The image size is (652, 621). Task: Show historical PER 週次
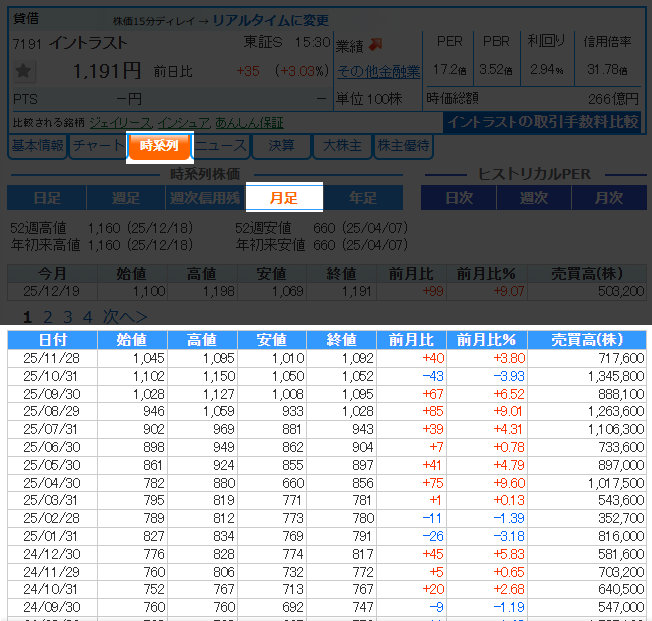[x=534, y=198]
